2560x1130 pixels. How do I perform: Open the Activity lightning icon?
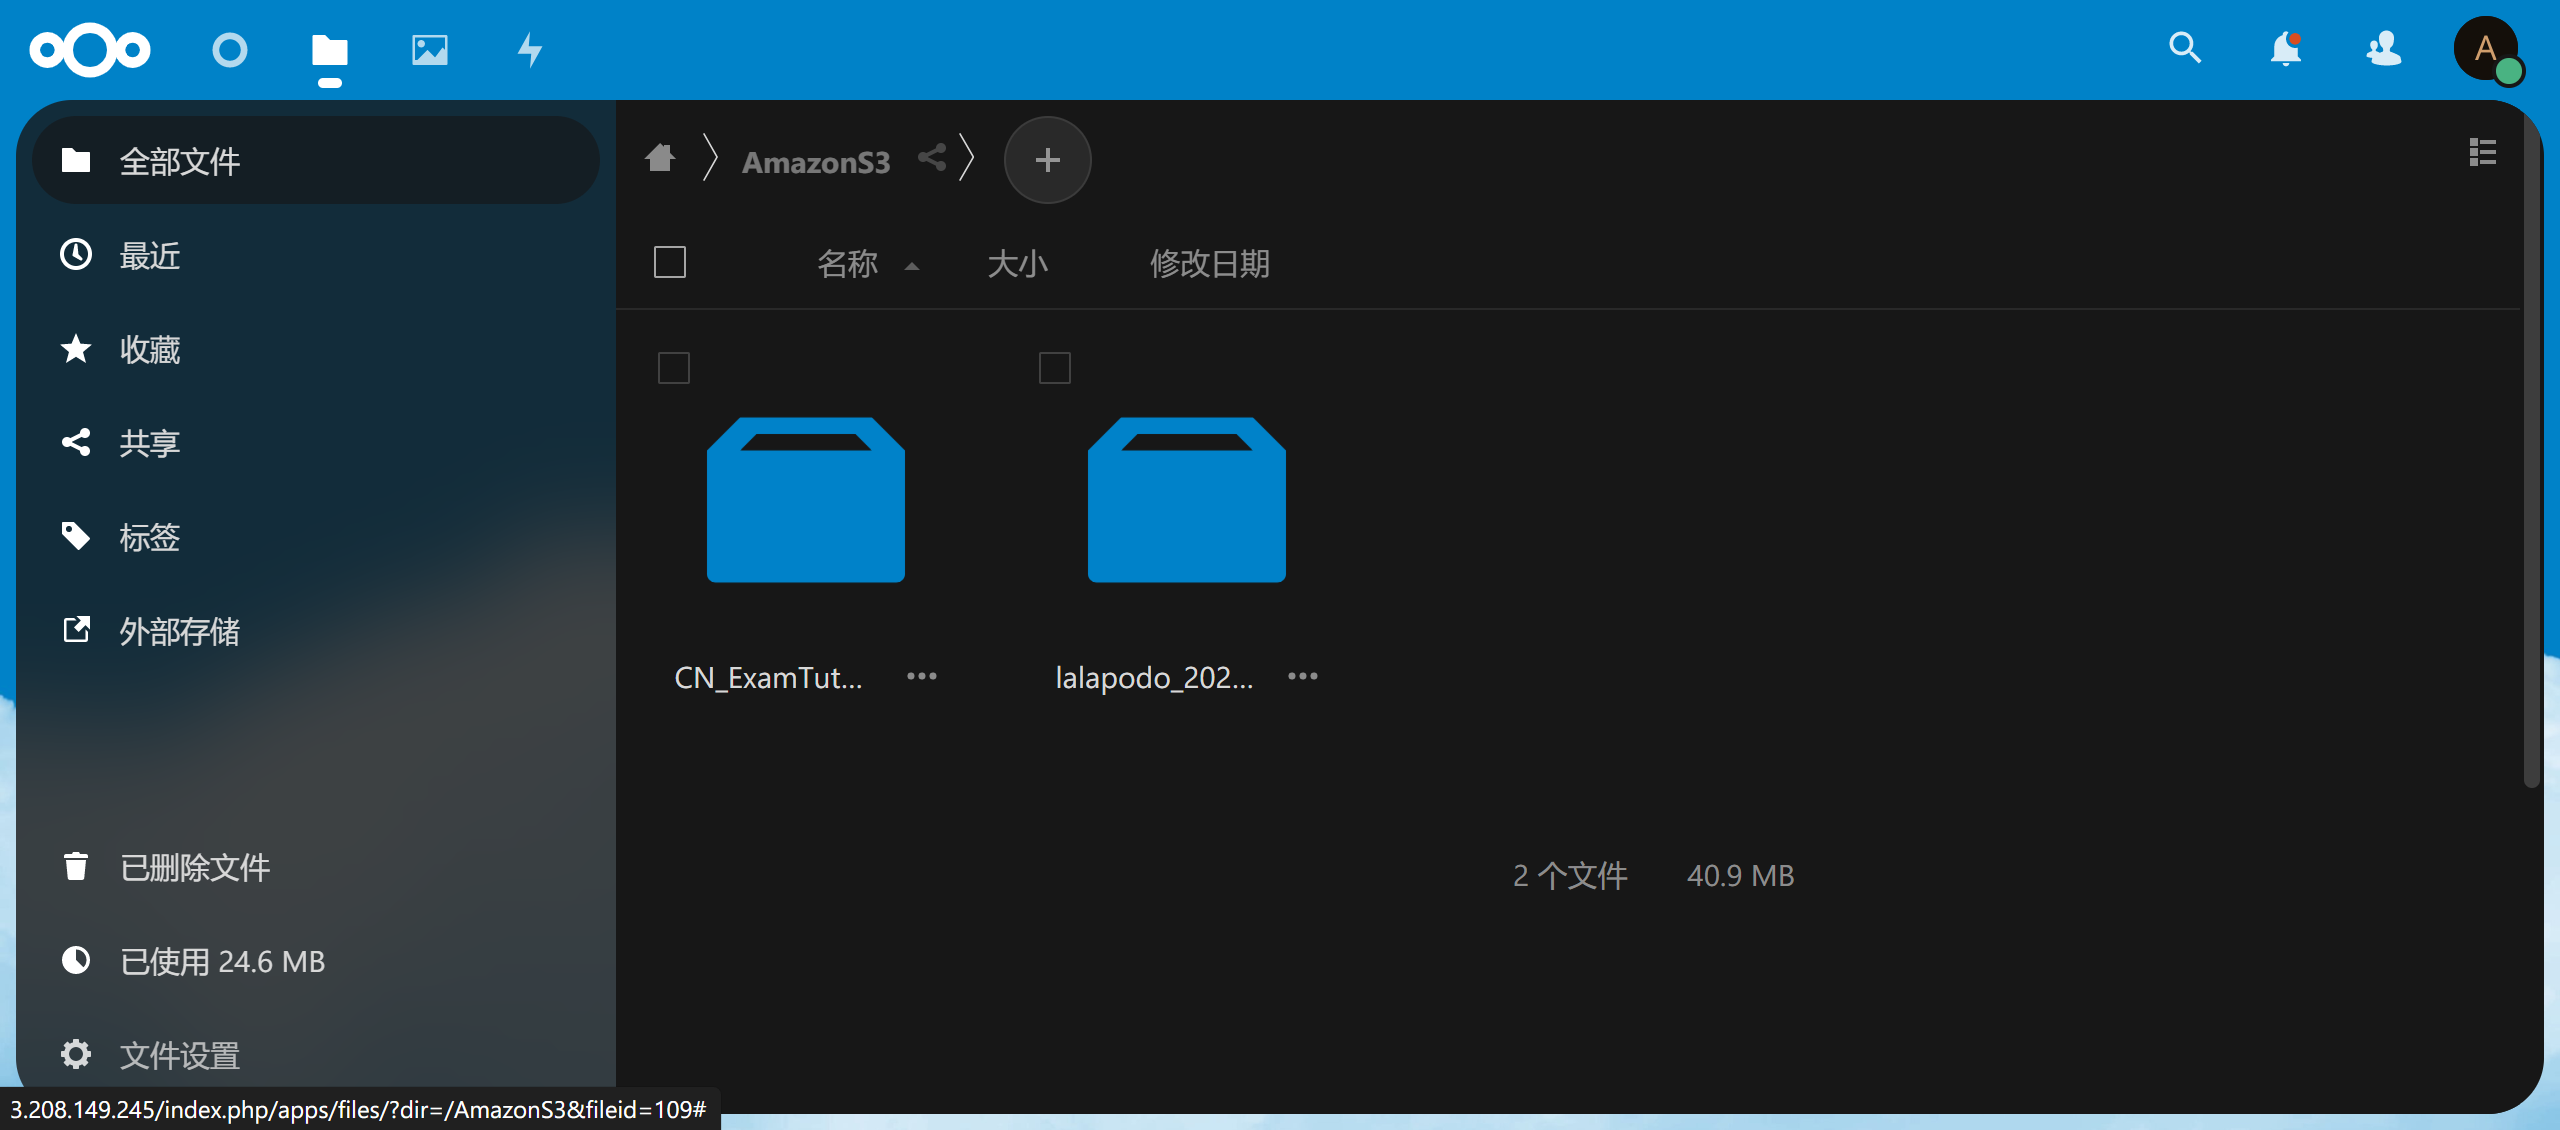click(x=530, y=49)
